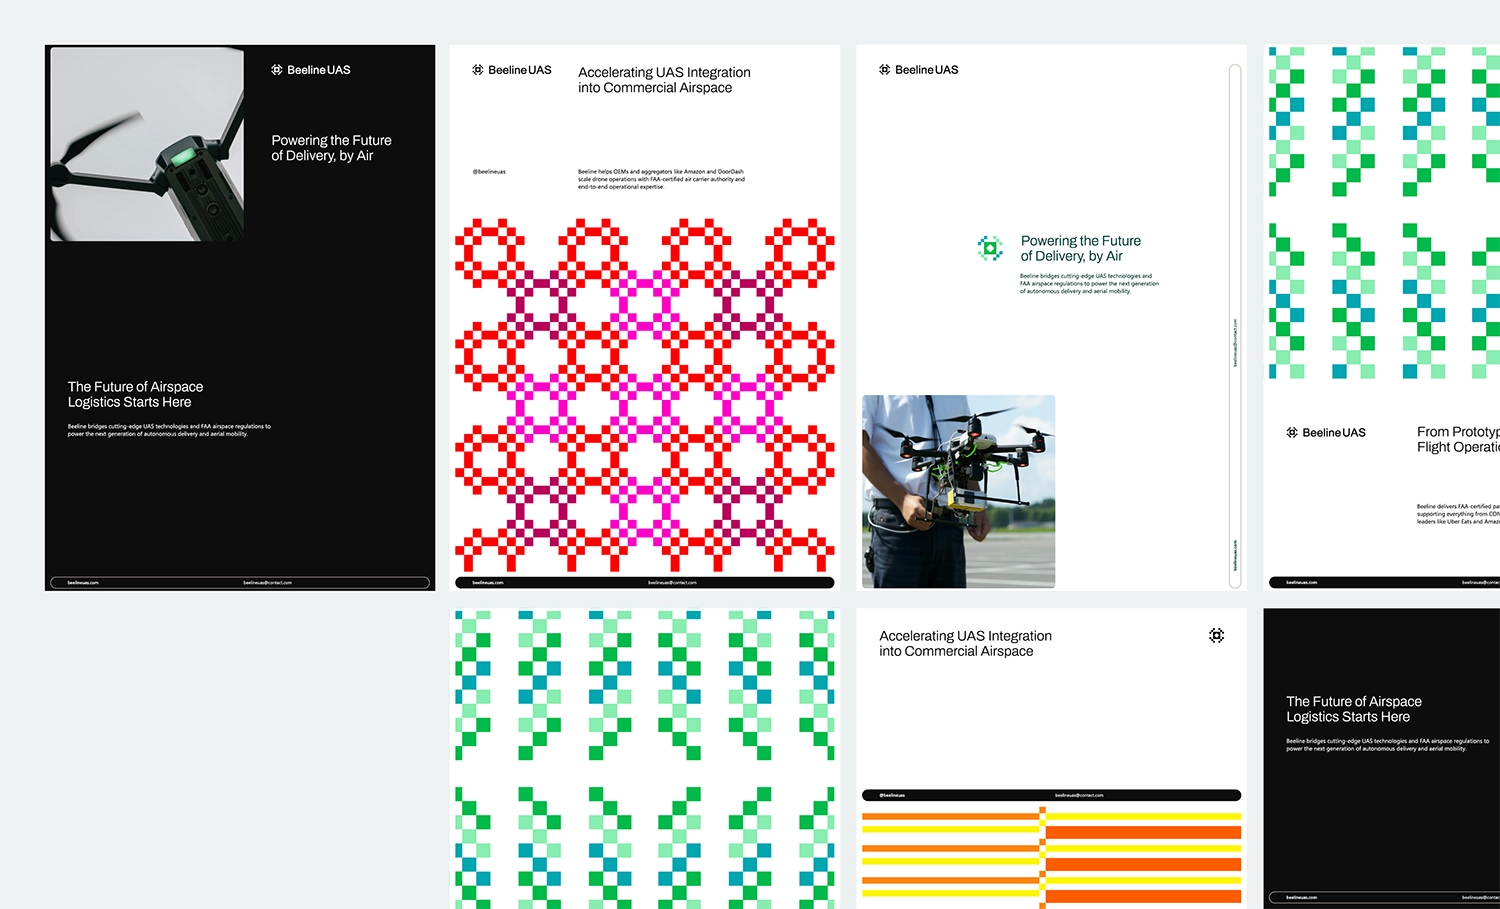This screenshot has height=909, width=1500.
Task: Click 'beelineuas.com' footer on the bottom-right black poster
Action: point(1301,897)
